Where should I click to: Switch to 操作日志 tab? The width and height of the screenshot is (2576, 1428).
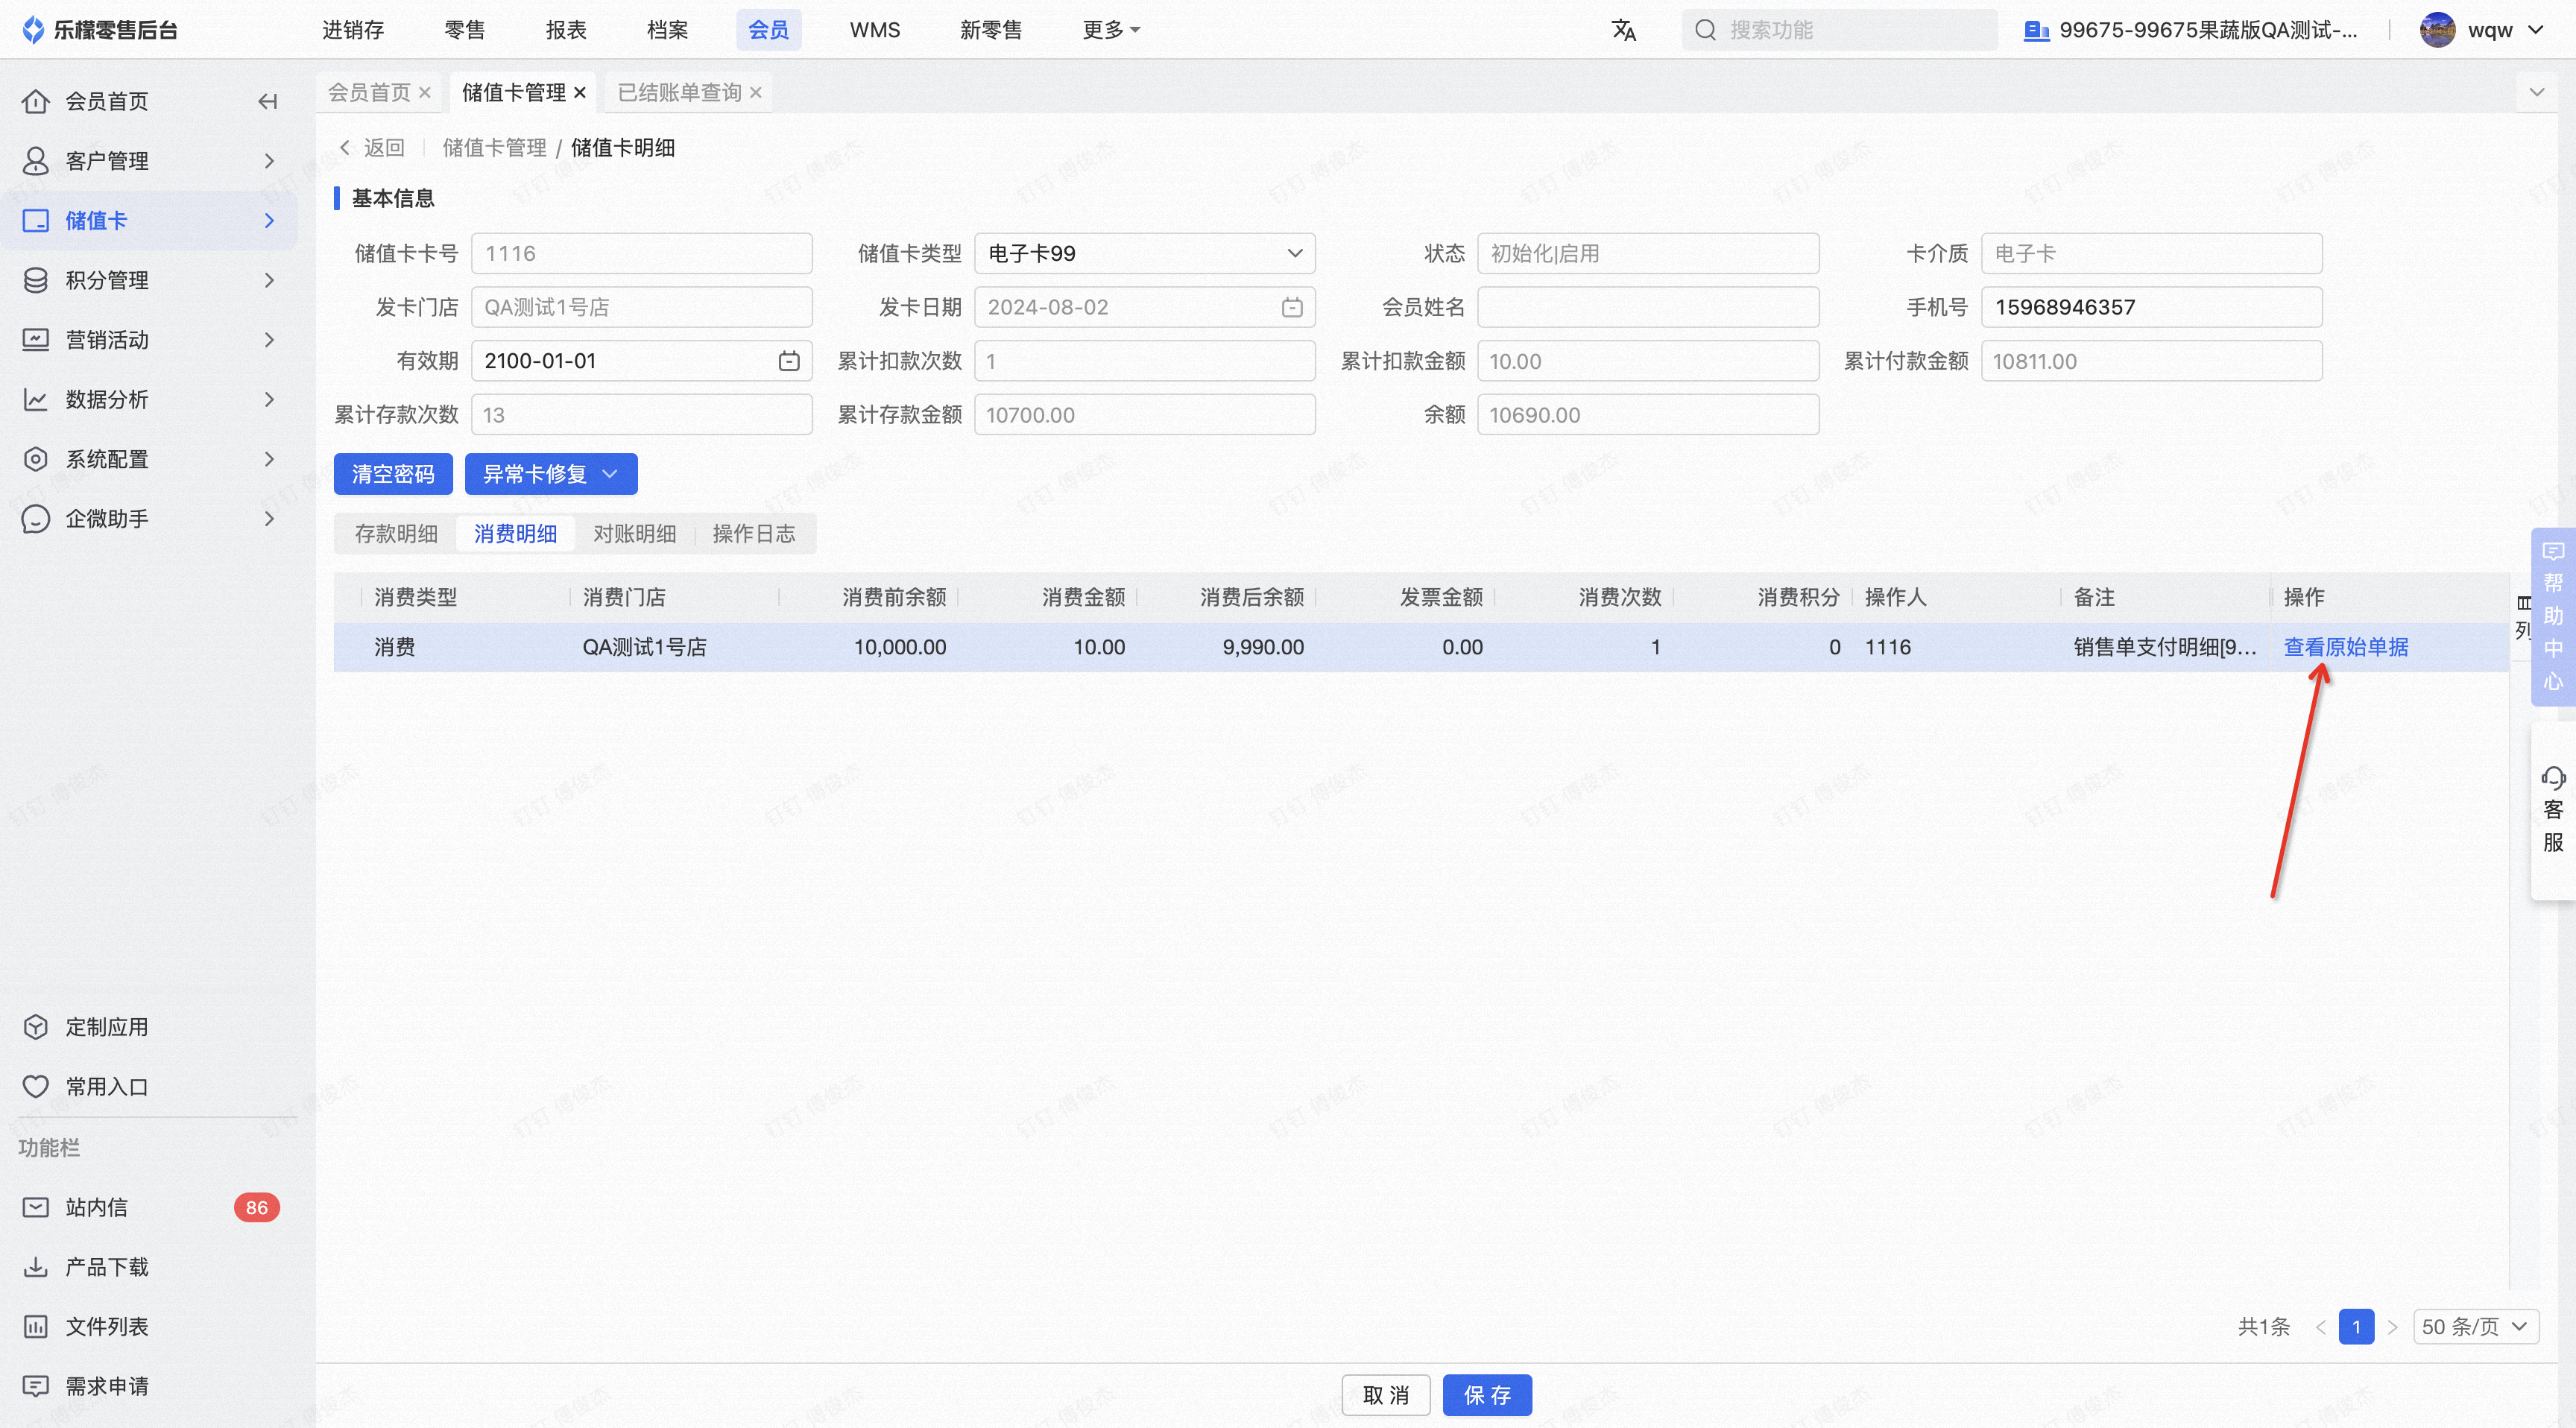(754, 534)
